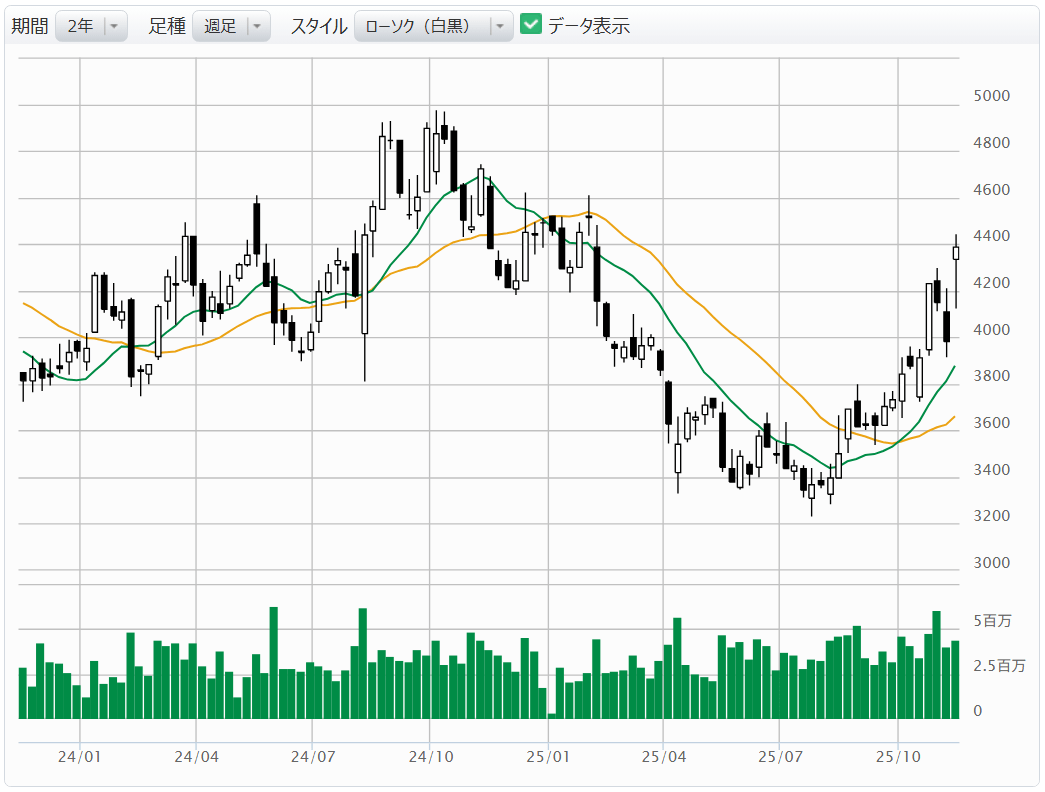Click the 24/10 date axis label
The height and width of the screenshot is (792, 1045).
(429, 759)
